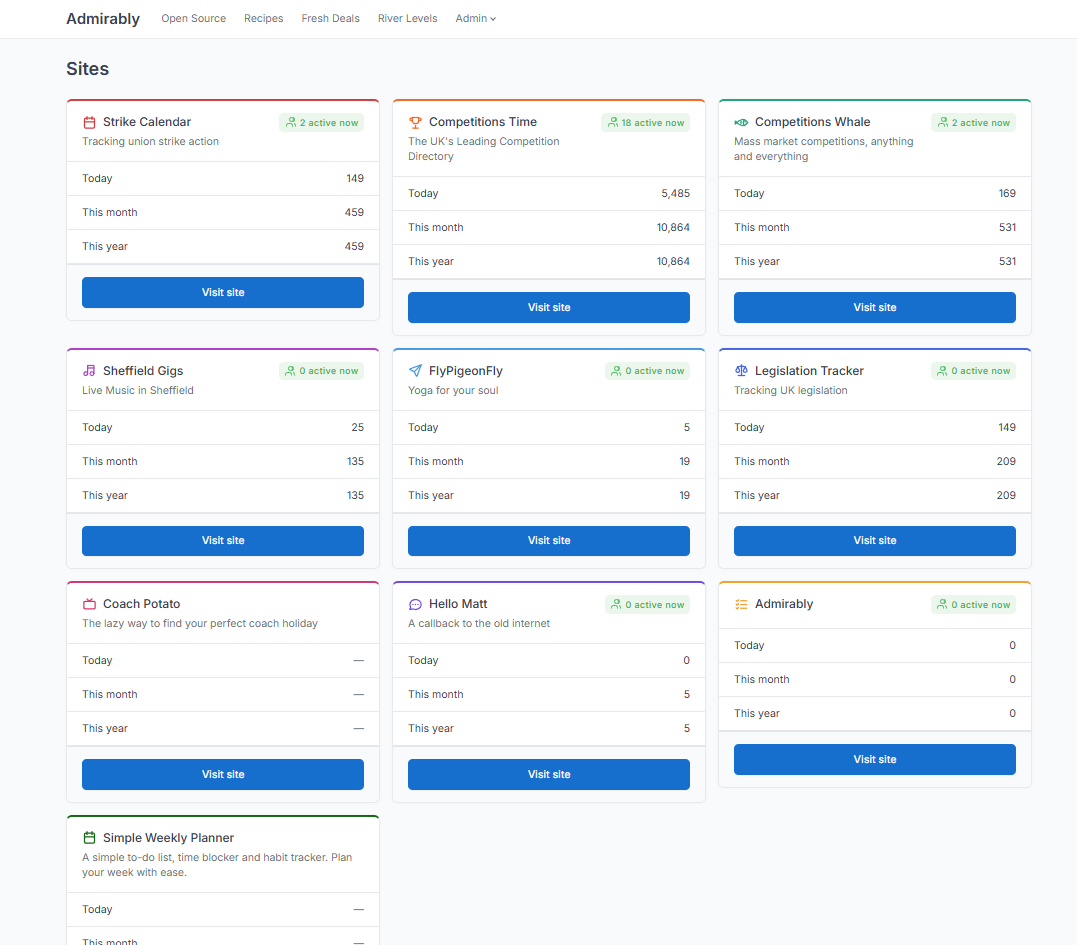Click the Coach Potato TV icon
Viewport: 1077px width, 945px height.
pyautogui.click(x=89, y=604)
